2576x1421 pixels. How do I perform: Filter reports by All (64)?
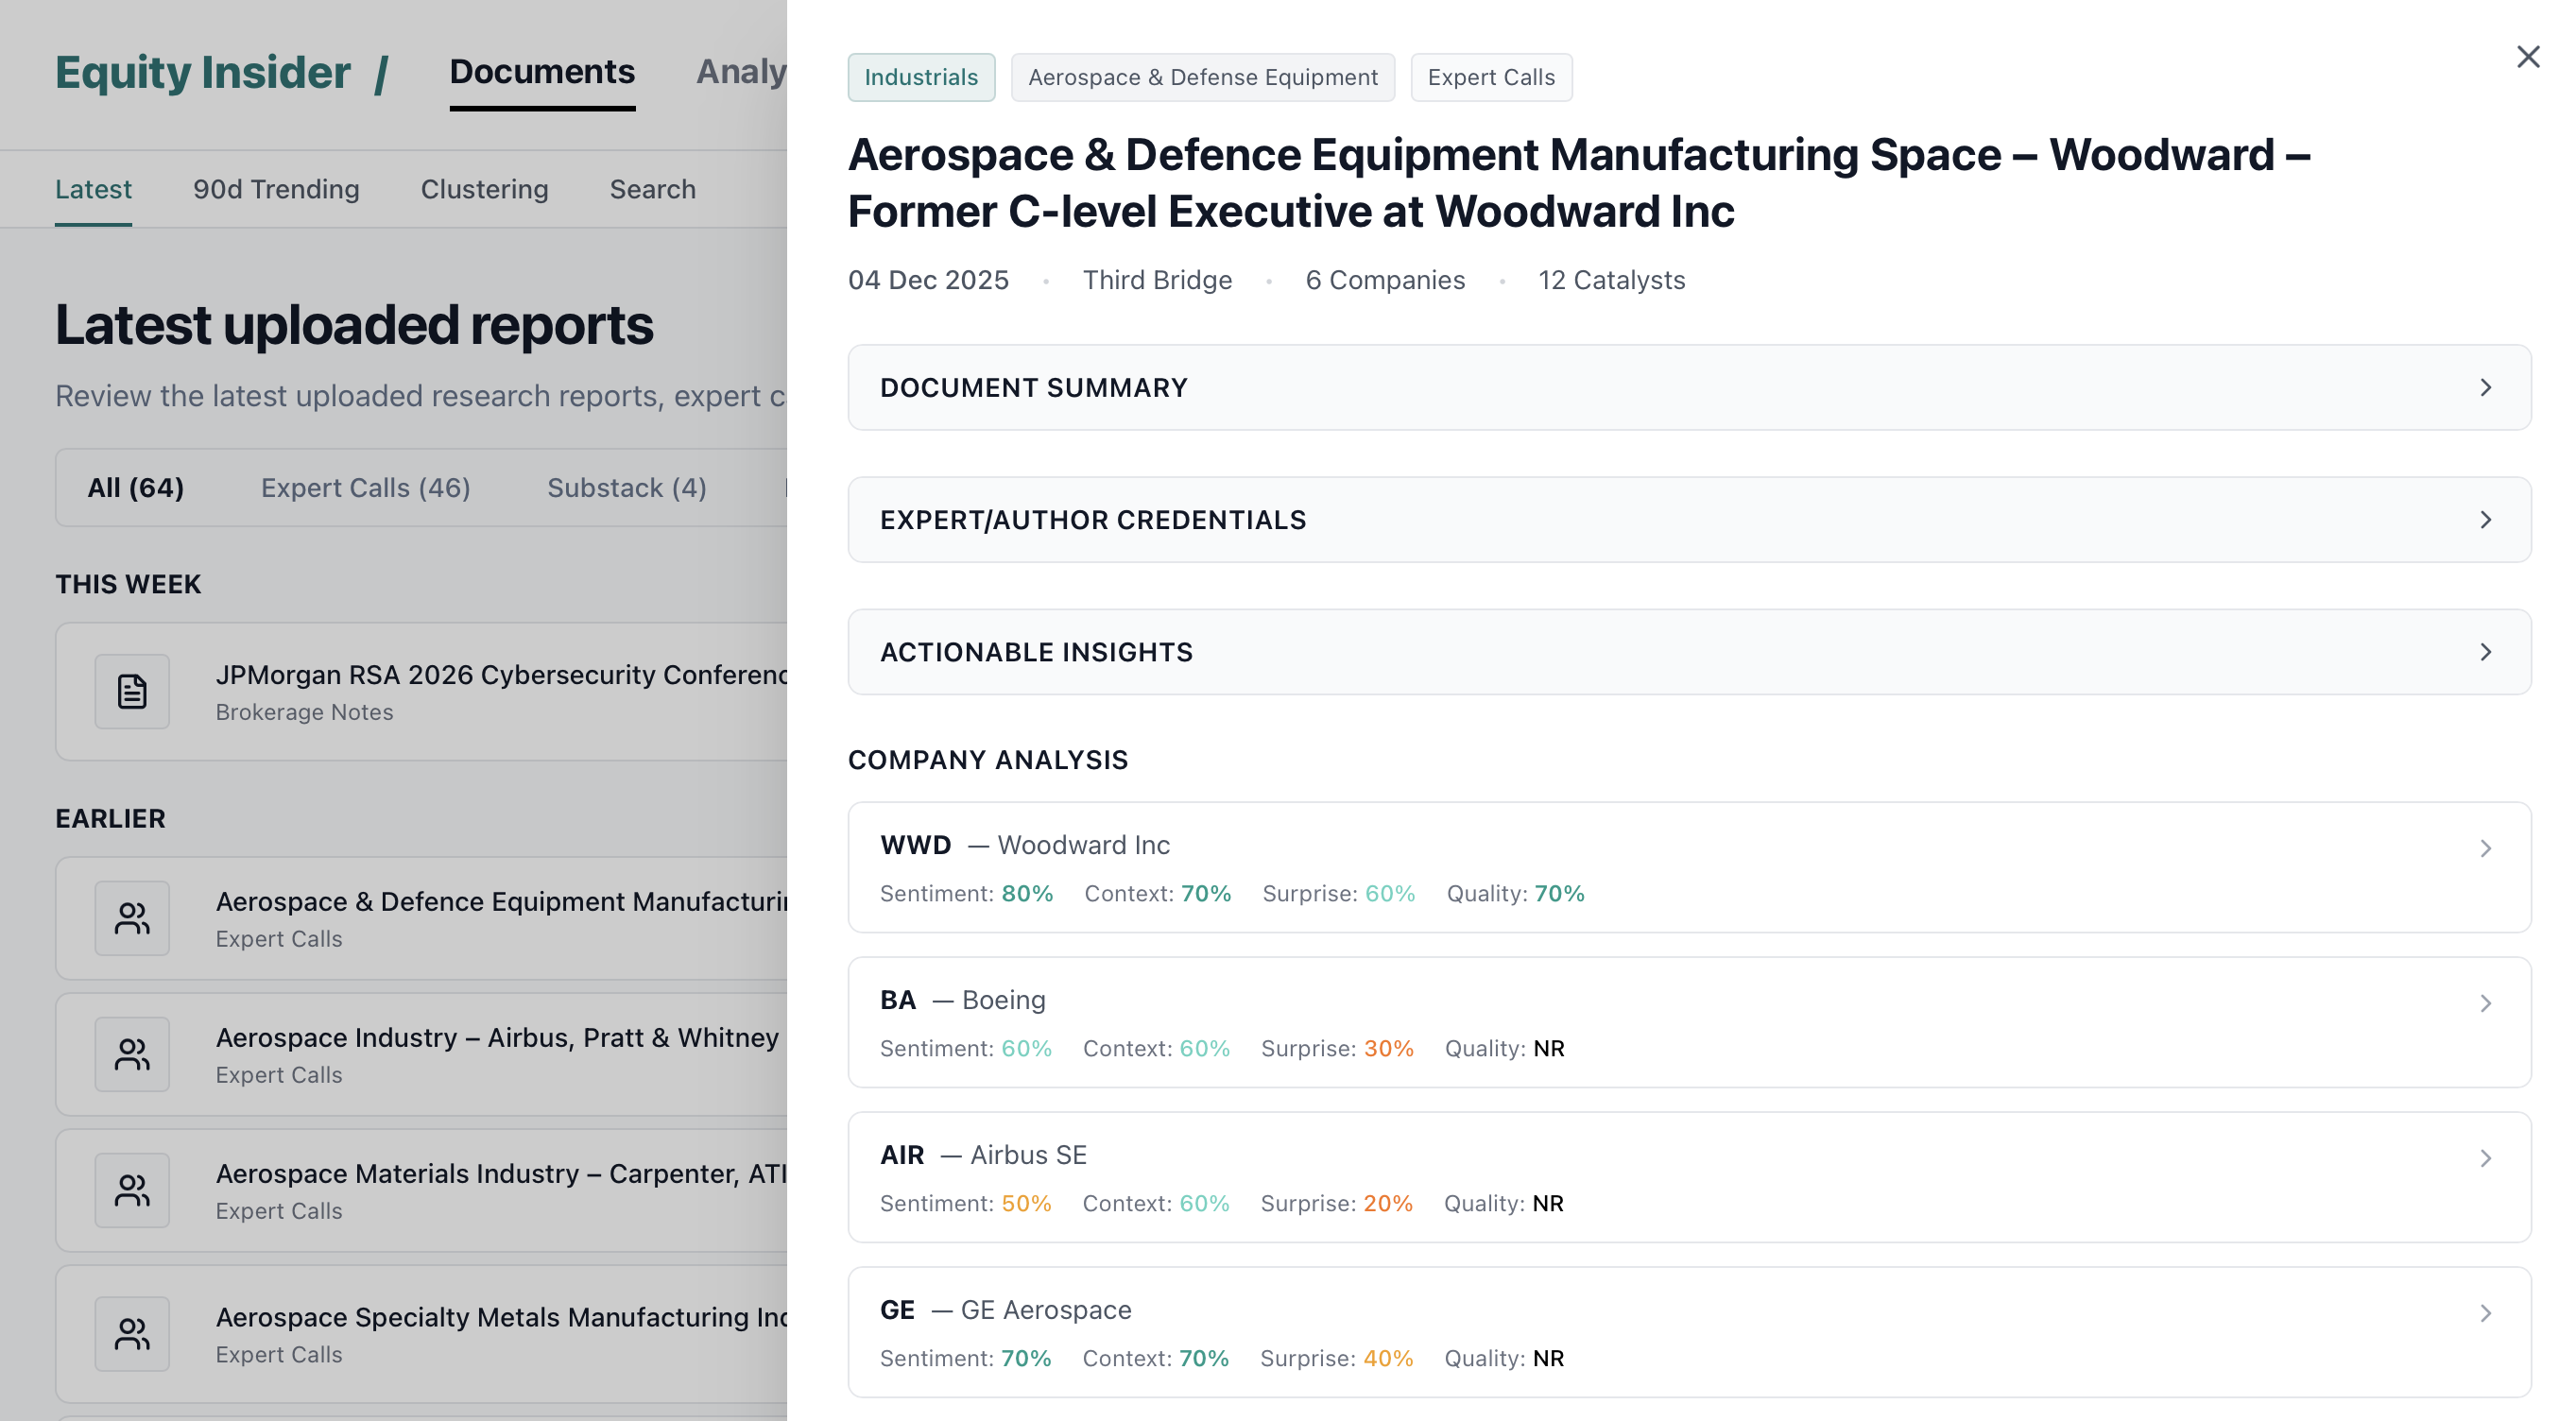[x=136, y=488]
